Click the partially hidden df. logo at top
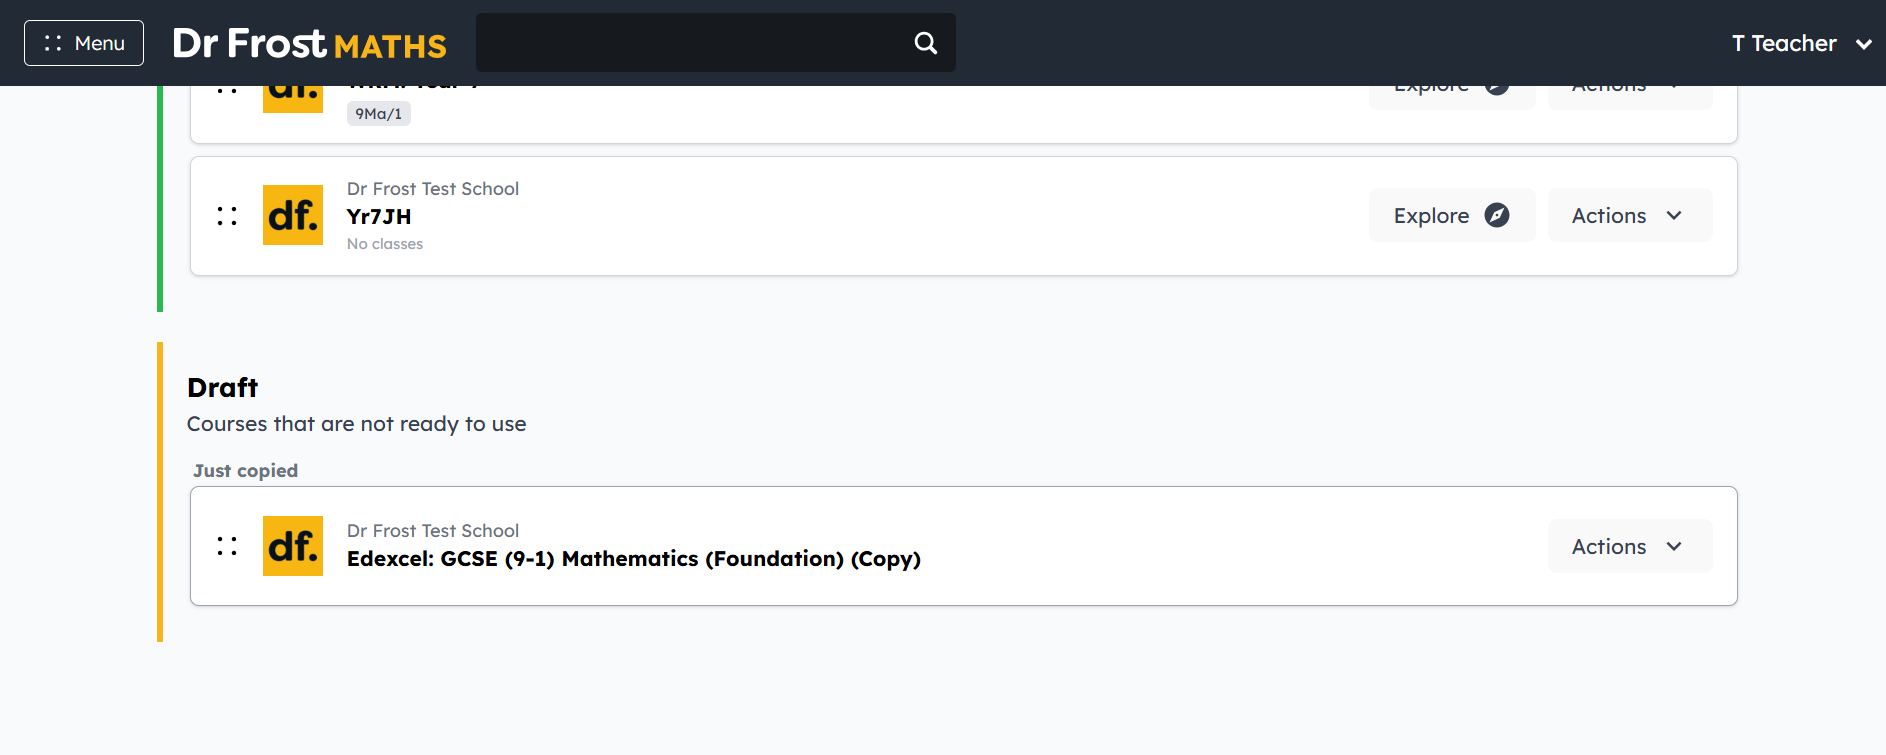This screenshot has height=755, width=1886. (293, 99)
